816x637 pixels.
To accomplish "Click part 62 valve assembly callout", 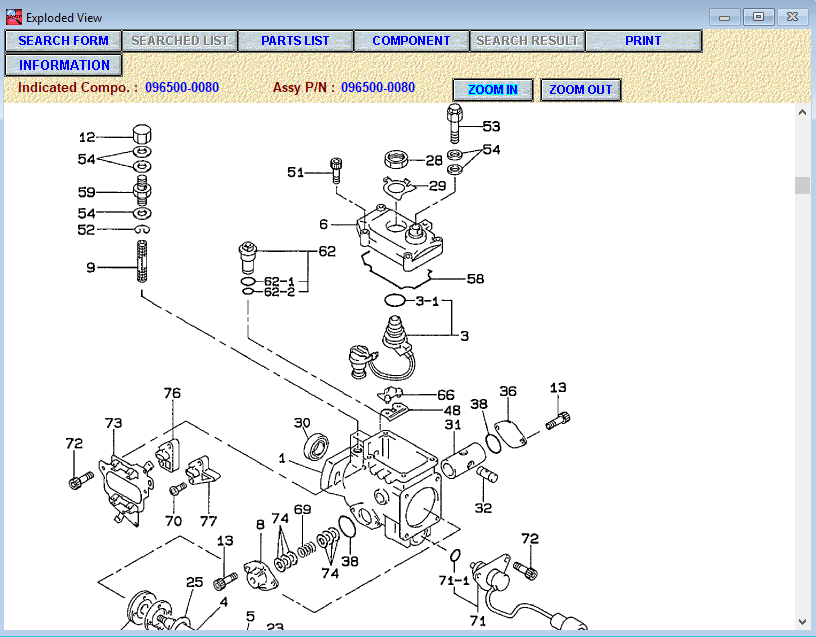I will [x=326, y=253].
